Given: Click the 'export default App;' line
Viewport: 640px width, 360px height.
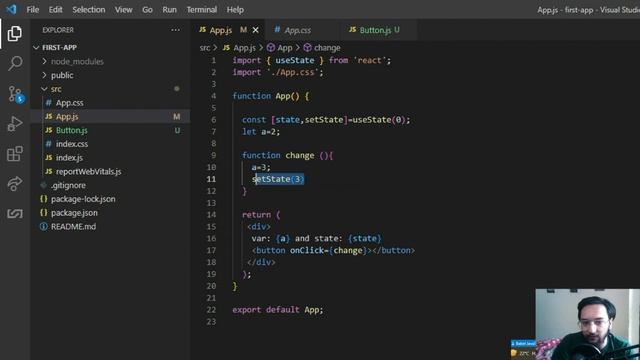Looking at the screenshot, I should tap(278, 309).
